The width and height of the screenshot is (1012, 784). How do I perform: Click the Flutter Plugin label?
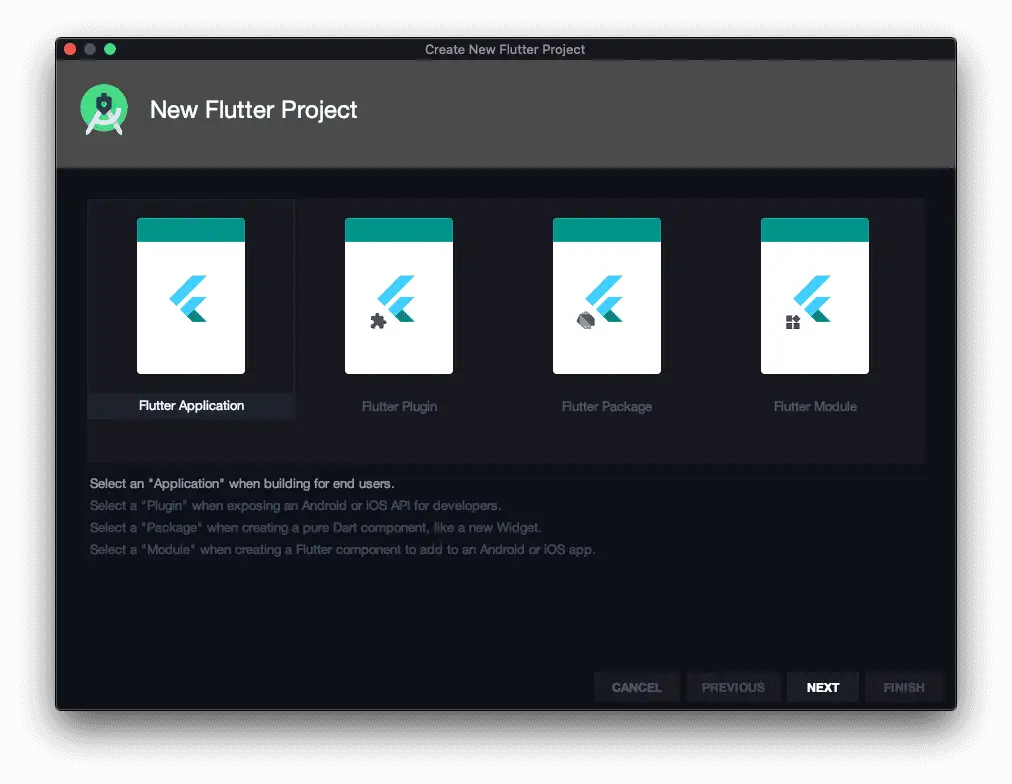tap(400, 407)
